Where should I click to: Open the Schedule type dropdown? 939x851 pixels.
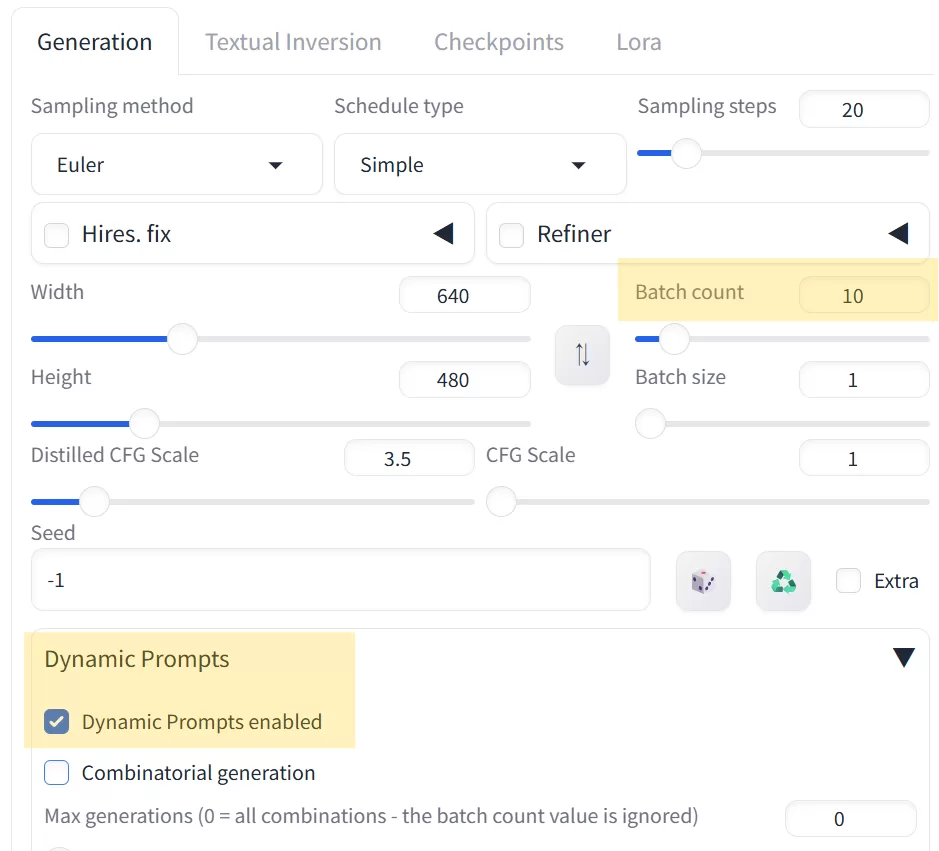pyautogui.click(x=480, y=164)
